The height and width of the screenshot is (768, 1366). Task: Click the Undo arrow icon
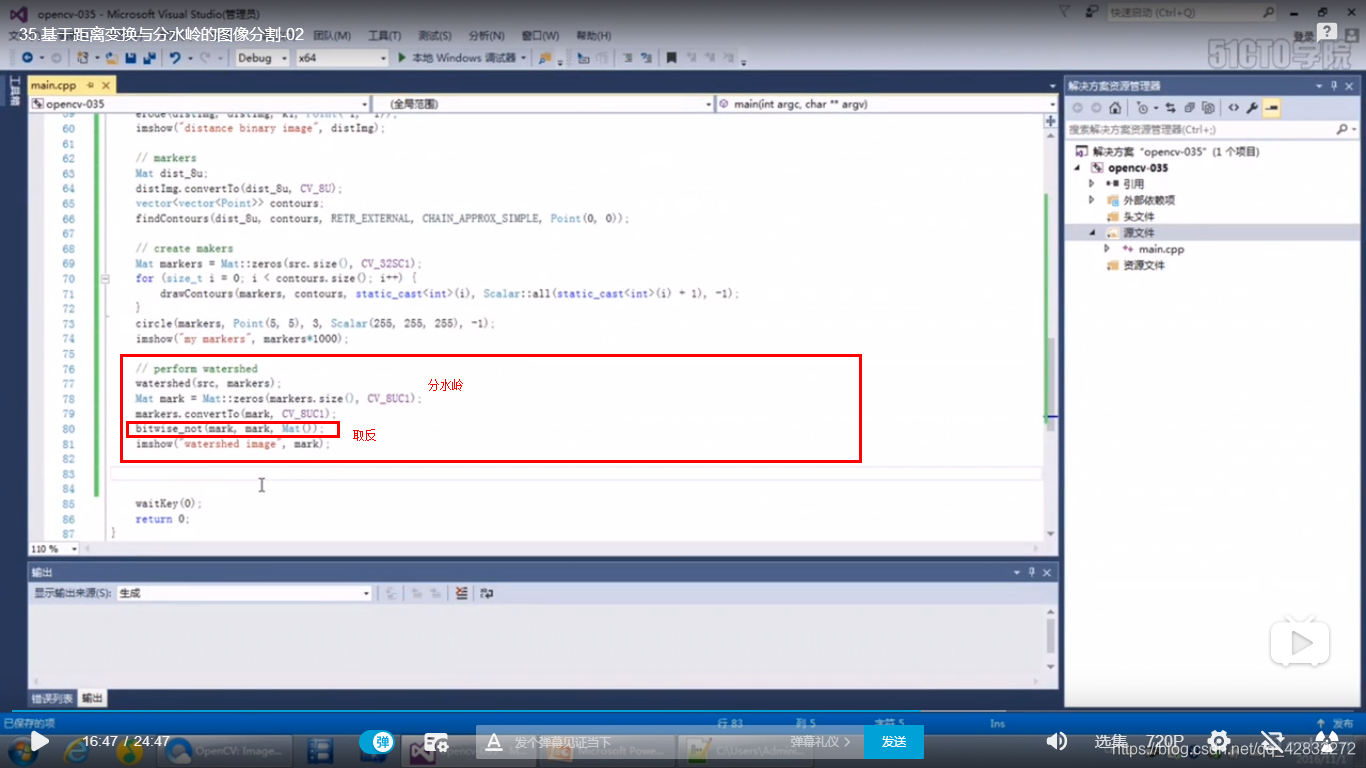click(175, 58)
